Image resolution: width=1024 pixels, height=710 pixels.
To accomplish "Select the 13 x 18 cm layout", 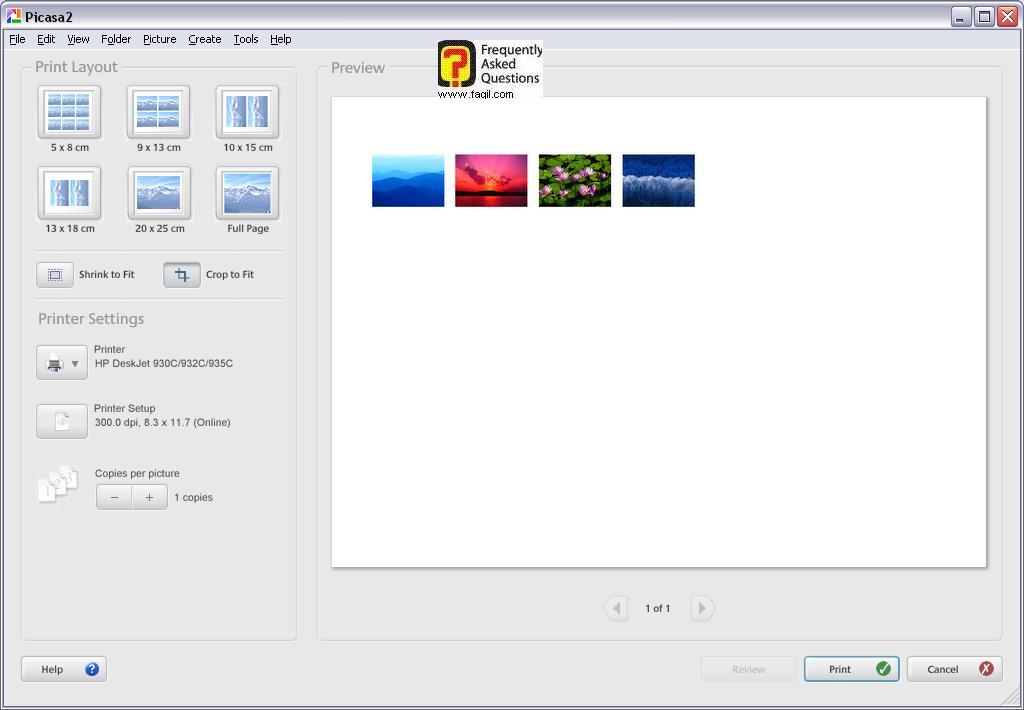I will [69, 193].
